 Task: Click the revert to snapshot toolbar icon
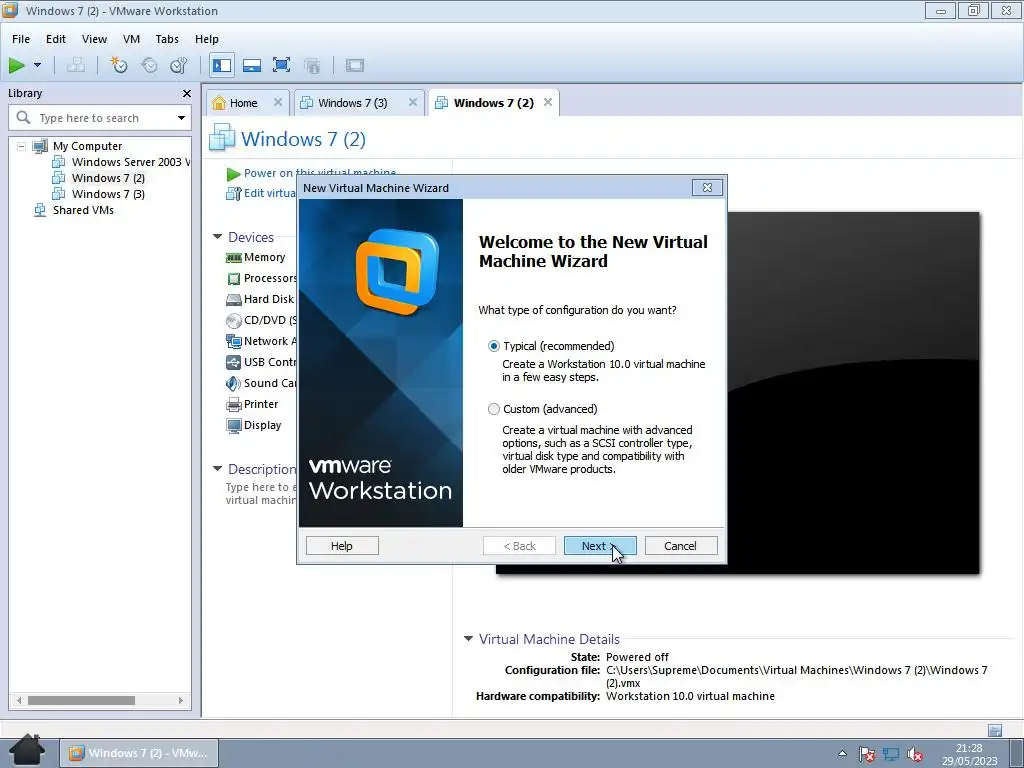pyautogui.click(x=149, y=65)
